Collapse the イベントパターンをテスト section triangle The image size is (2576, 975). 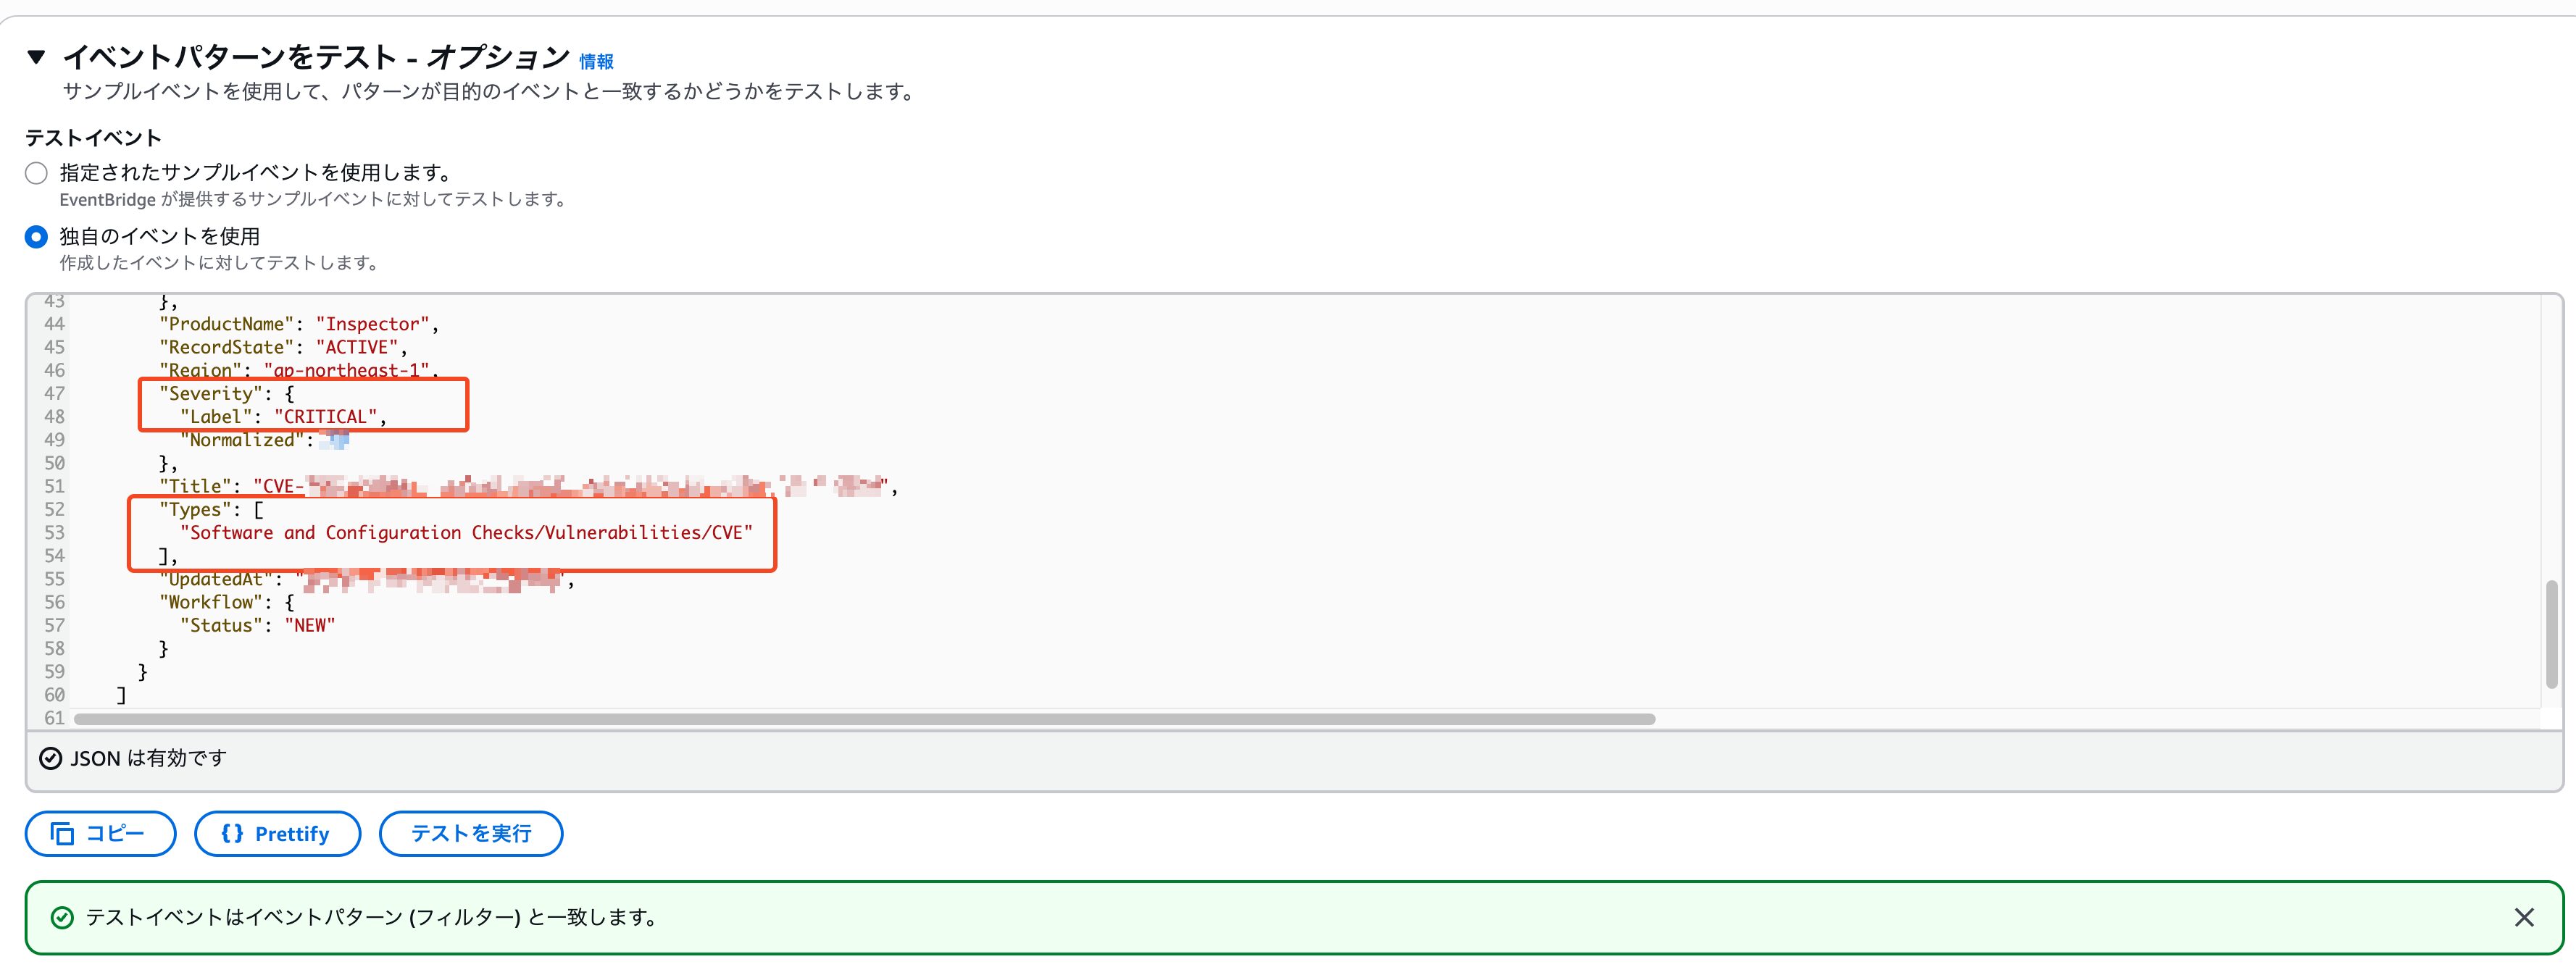click(x=36, y=57)
